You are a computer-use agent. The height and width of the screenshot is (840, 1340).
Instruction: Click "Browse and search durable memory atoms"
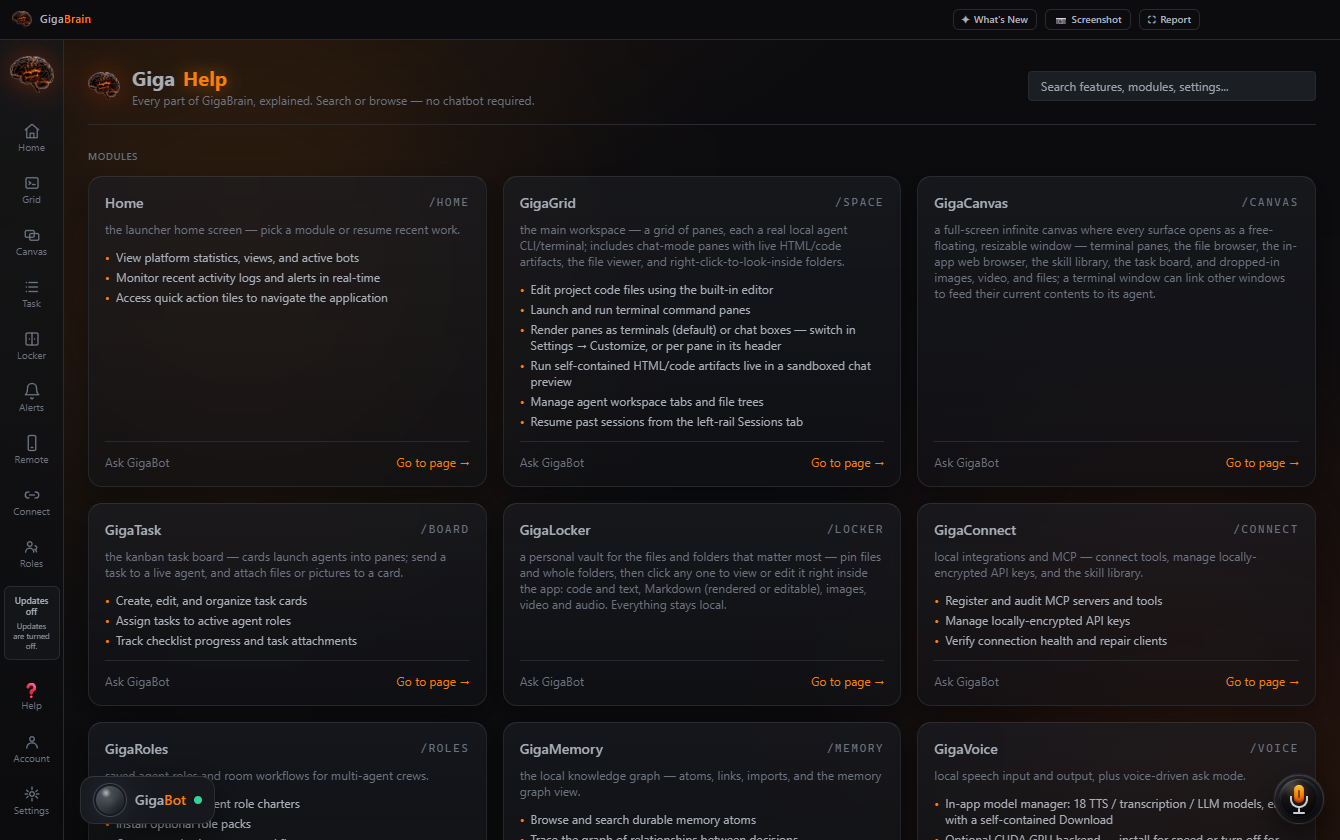[x=643, y=820]
